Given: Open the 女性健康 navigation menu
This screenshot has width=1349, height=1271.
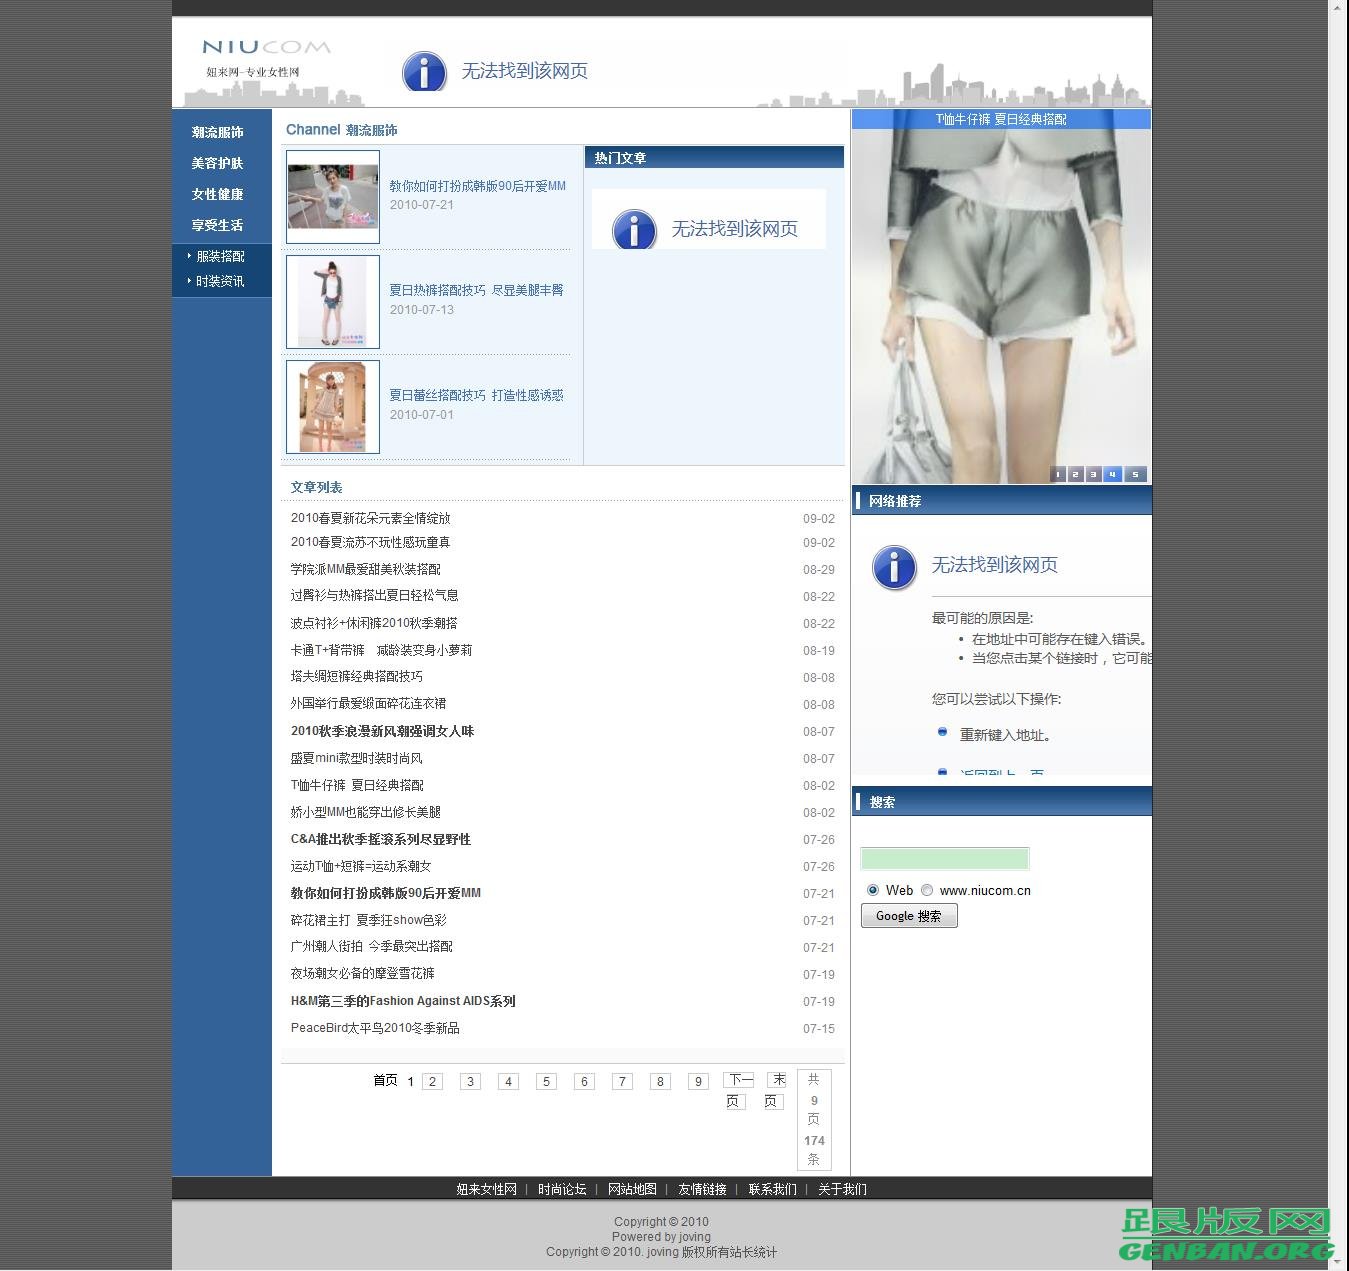Looking at the screenshot, I should pos(216,194).
